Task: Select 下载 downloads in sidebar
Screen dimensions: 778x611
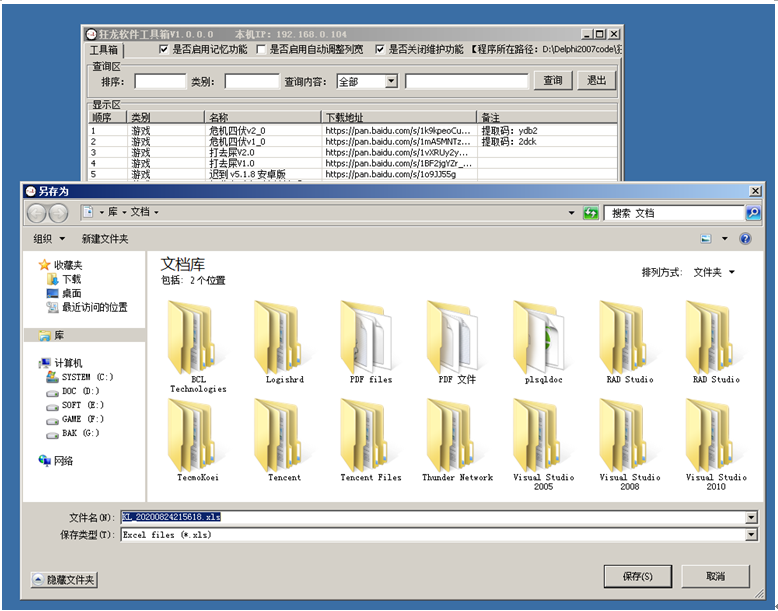Action: (65, 279)
